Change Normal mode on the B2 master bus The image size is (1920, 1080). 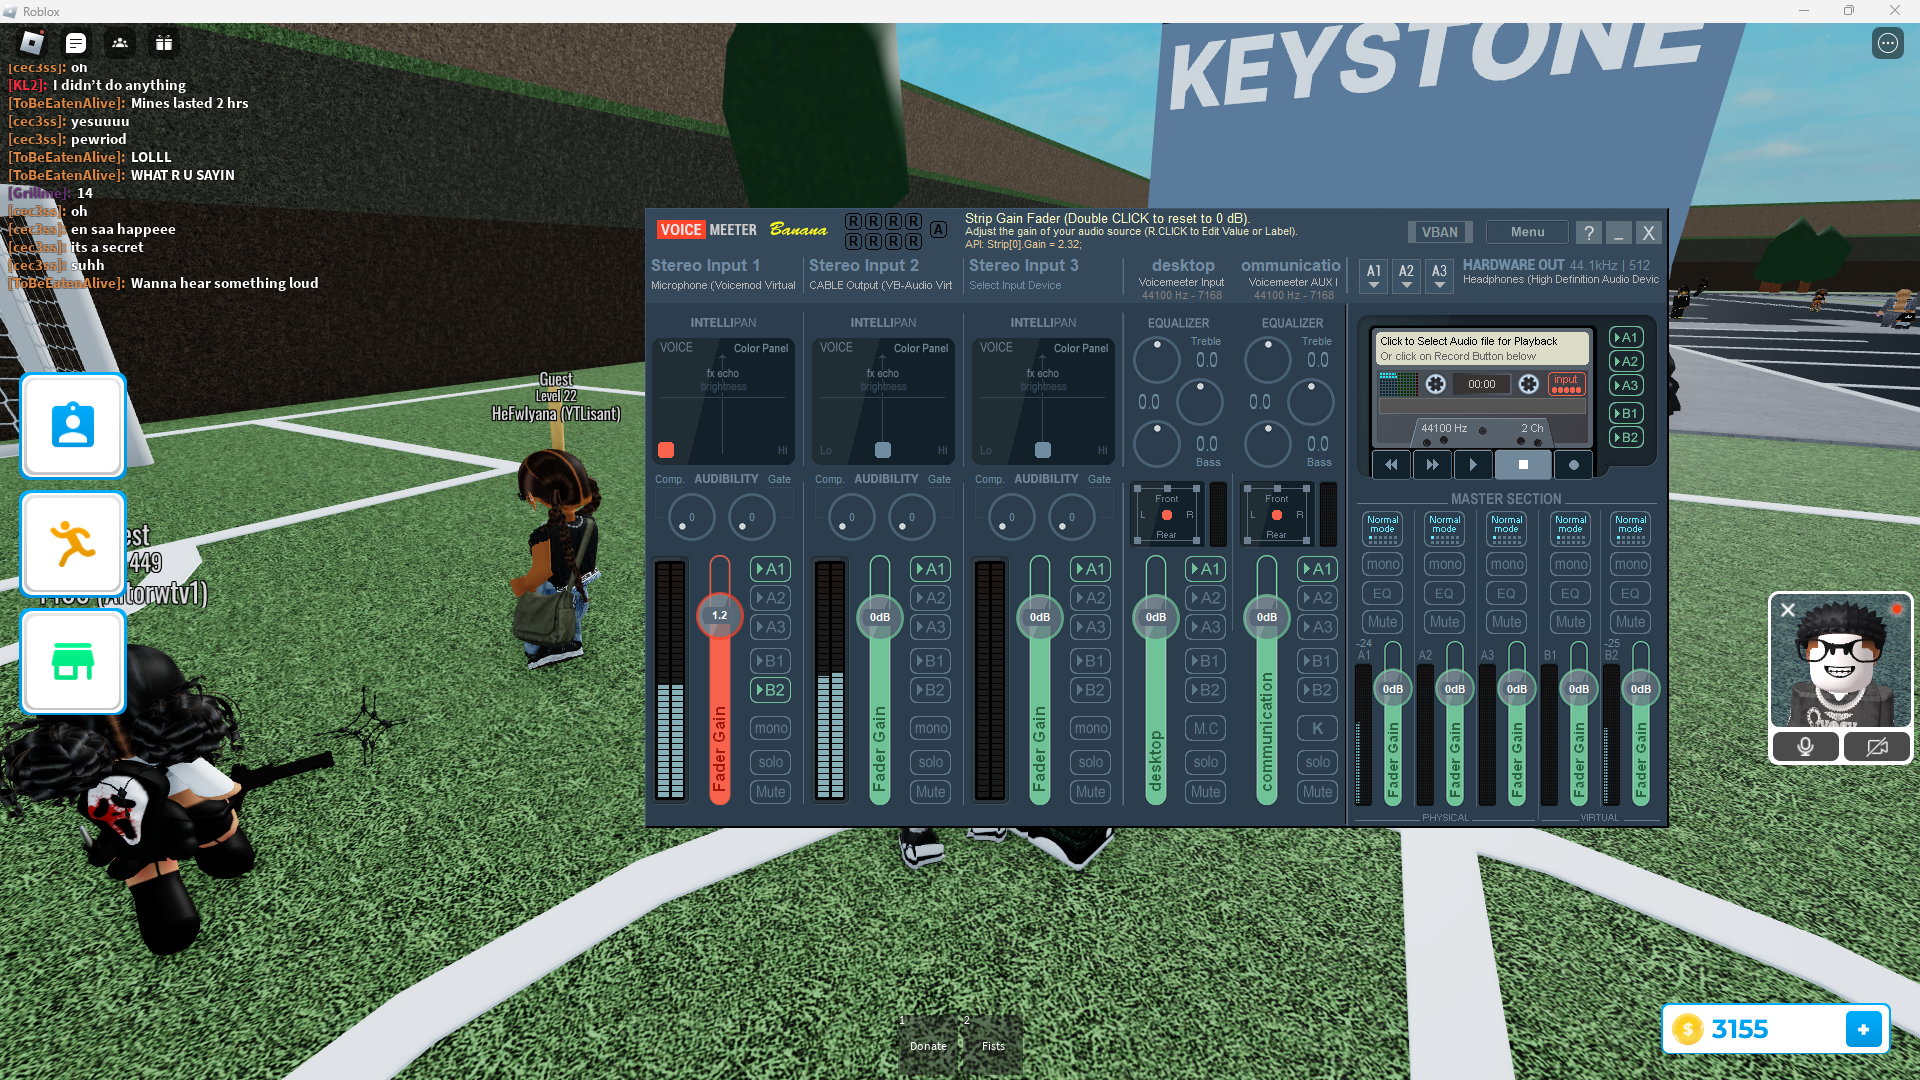1630,528
